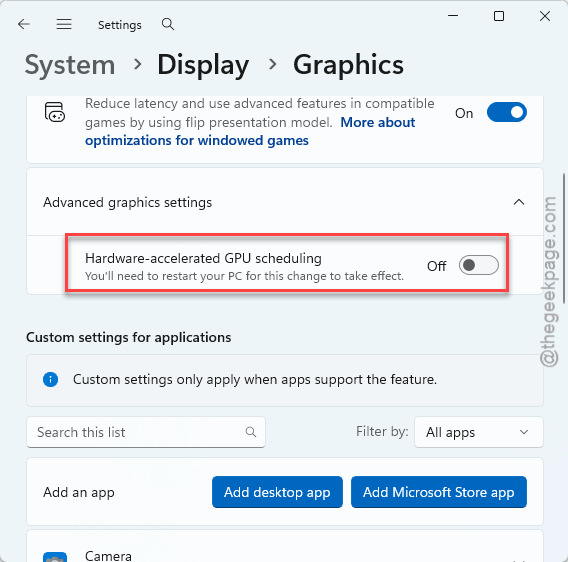Open the hamburger navigation menu
This screenshot has height=562, width=568.
[64, 25]
